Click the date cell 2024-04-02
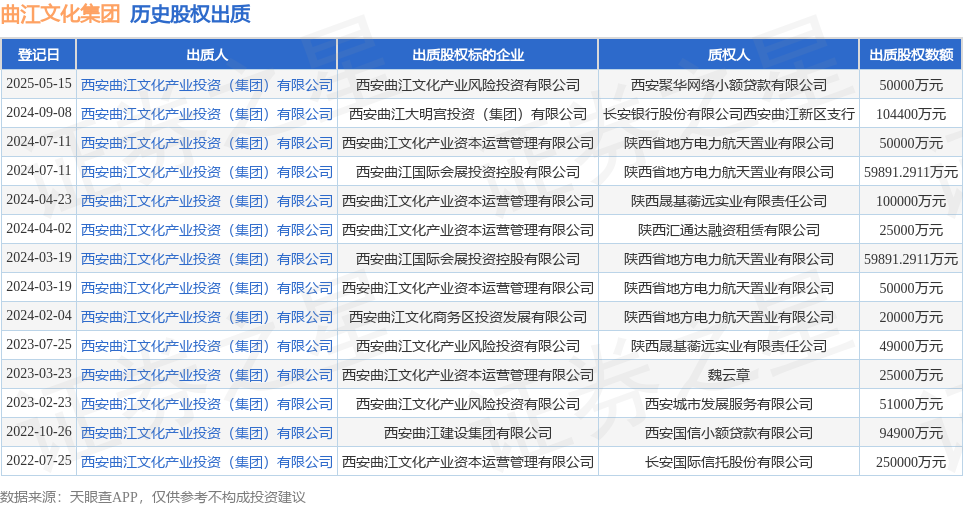The image size is (963, 506). tap(39, 228)
